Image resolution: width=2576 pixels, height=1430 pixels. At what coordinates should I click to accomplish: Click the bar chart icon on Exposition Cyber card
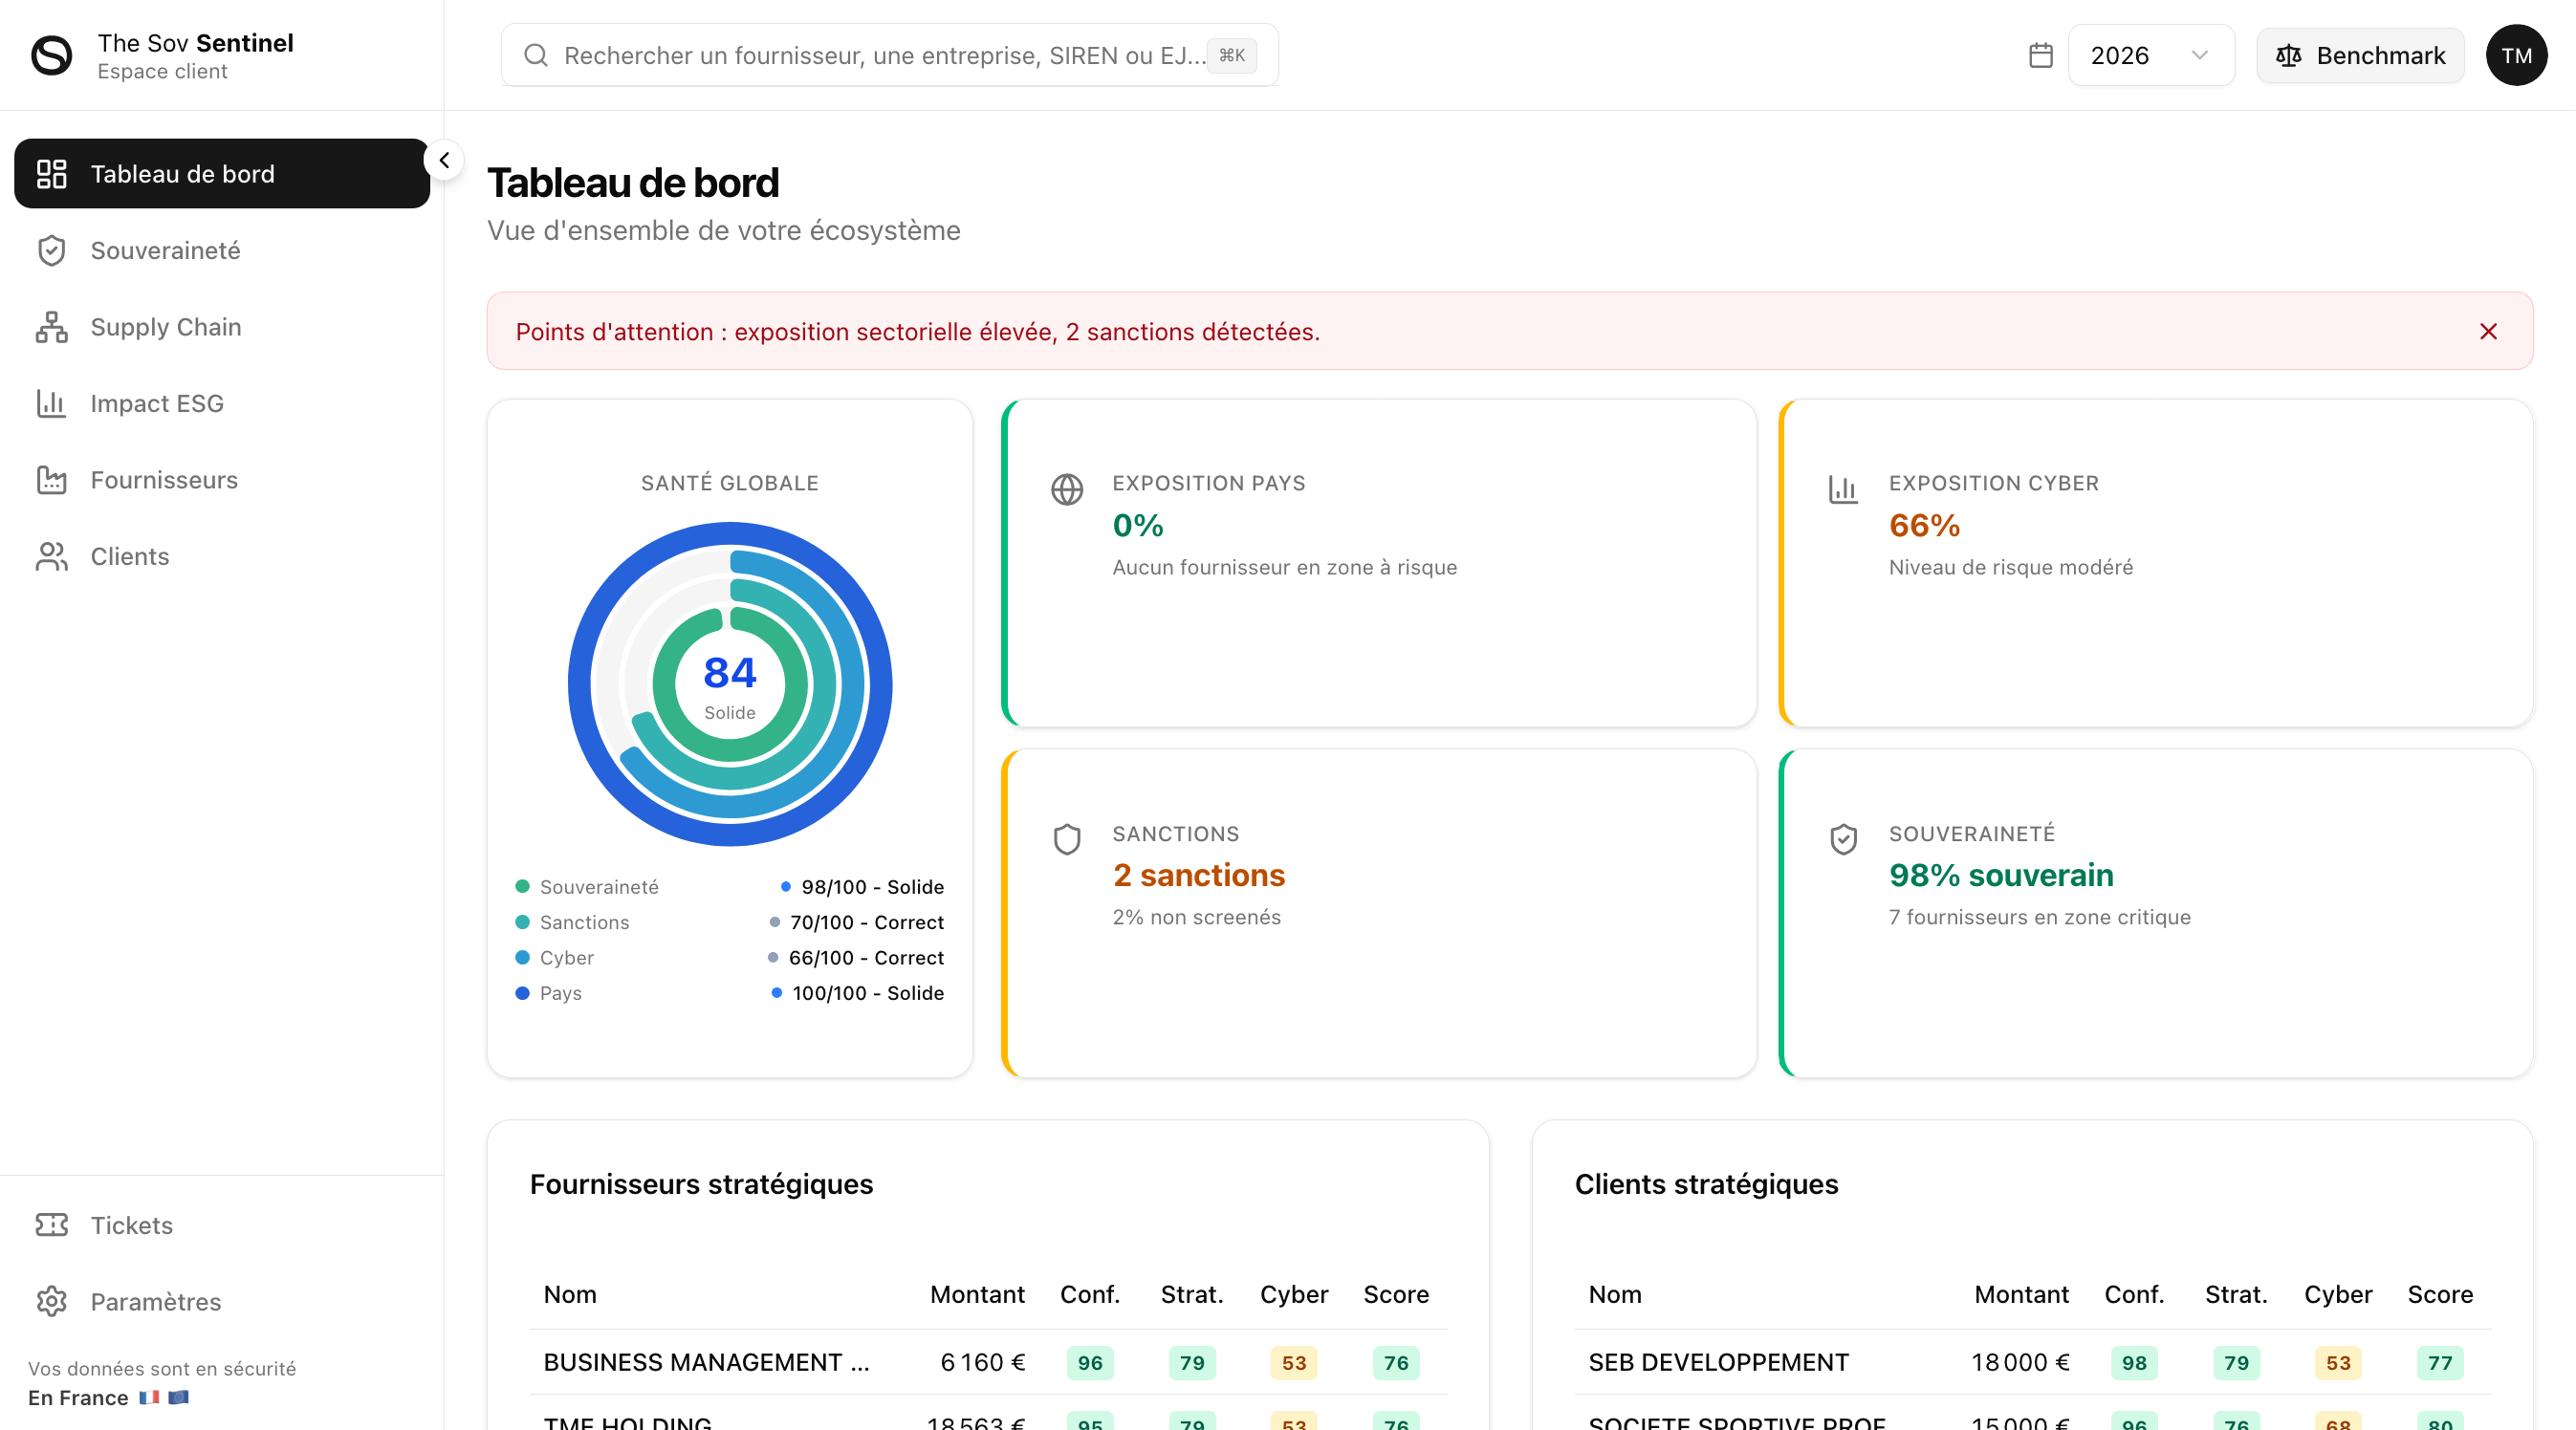(1843, 489)
